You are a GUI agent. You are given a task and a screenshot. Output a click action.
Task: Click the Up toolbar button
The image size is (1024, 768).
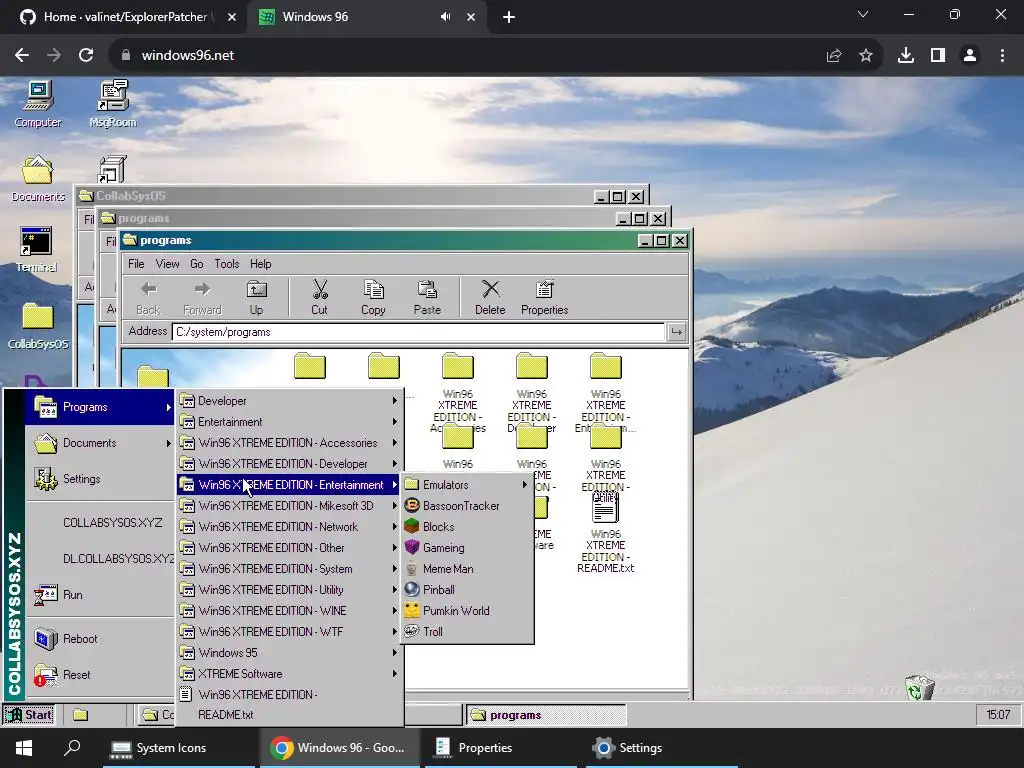pyautogui.click(x=256, y=297)
